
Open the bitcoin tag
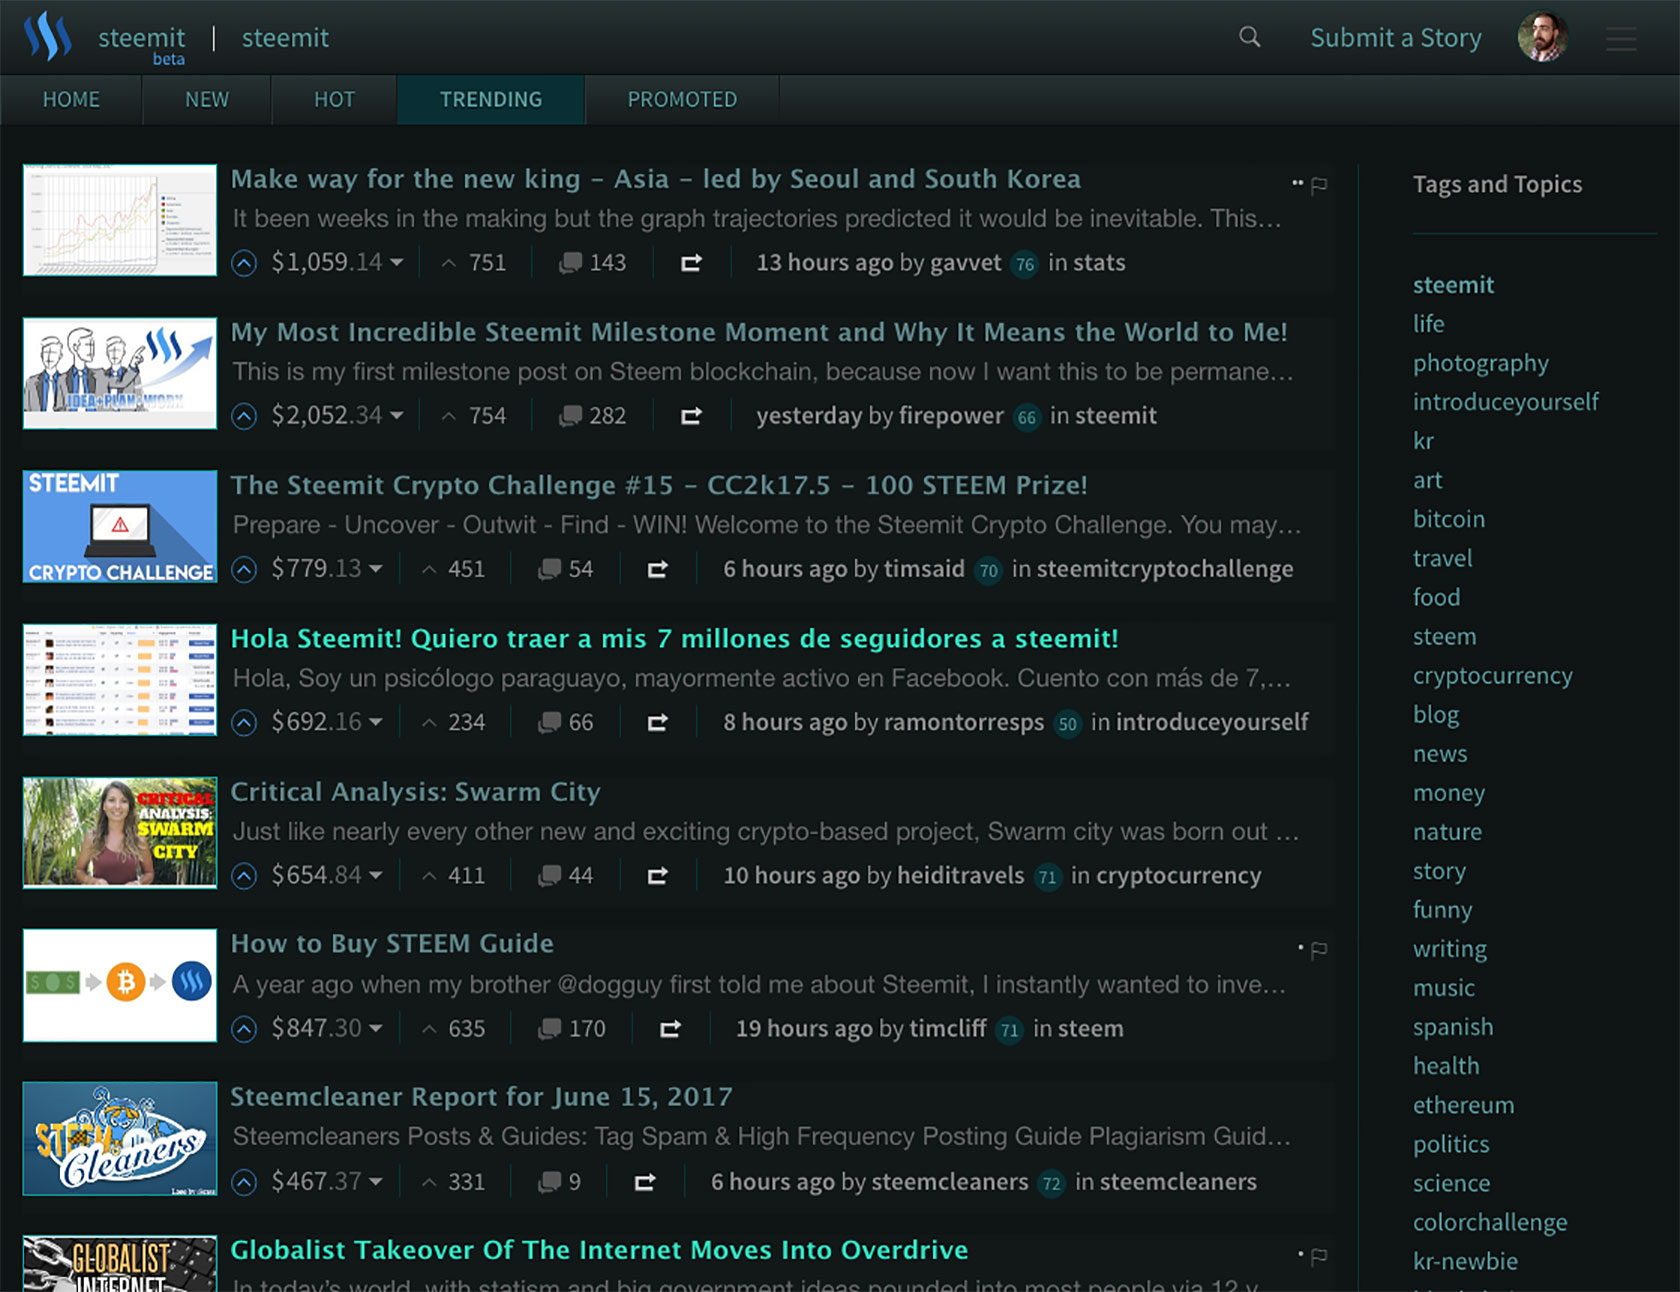coord(1449,519)
